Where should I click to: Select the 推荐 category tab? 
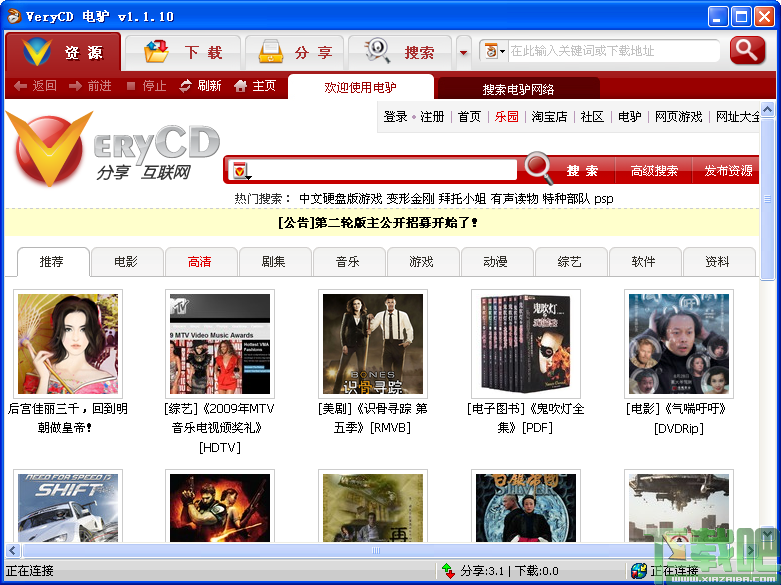tap(52, 262)
